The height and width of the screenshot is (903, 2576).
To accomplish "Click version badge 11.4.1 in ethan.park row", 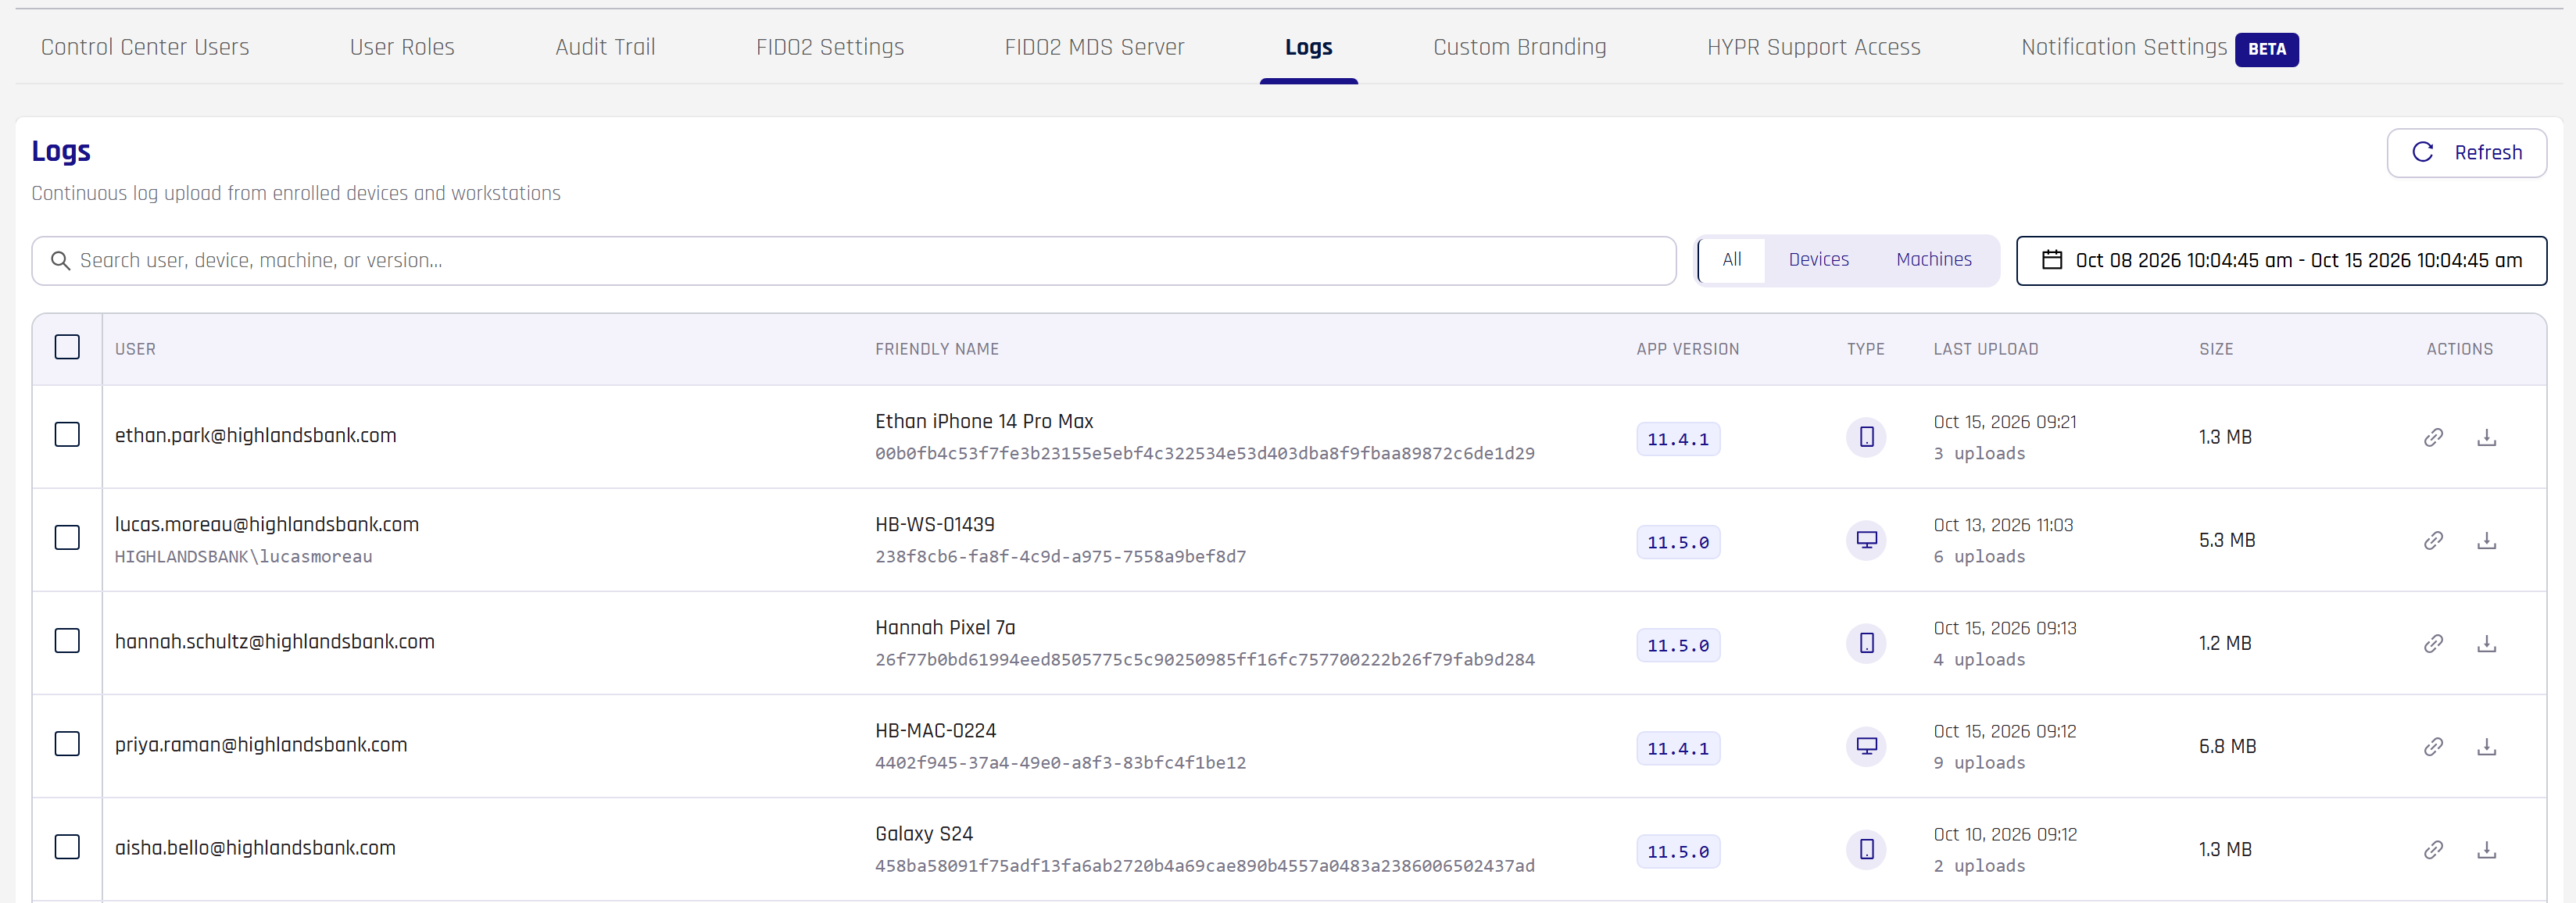I will [x=1678, y=439].
